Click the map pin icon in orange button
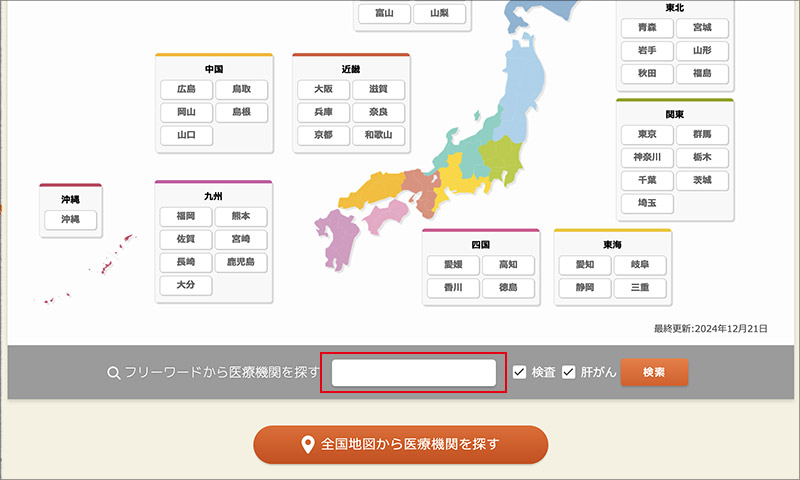This screenshot has width=800, height=480. click(x=307, y=444)
